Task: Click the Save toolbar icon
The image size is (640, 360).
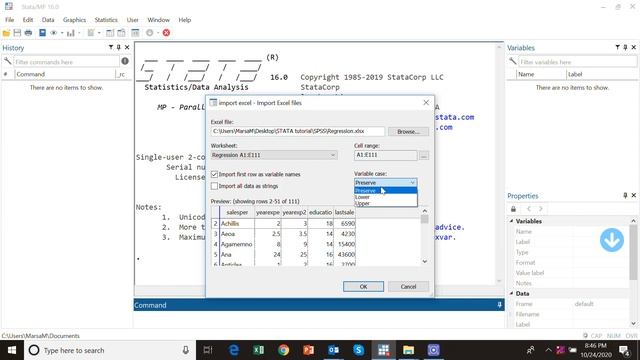Action: tap(17, 33)
